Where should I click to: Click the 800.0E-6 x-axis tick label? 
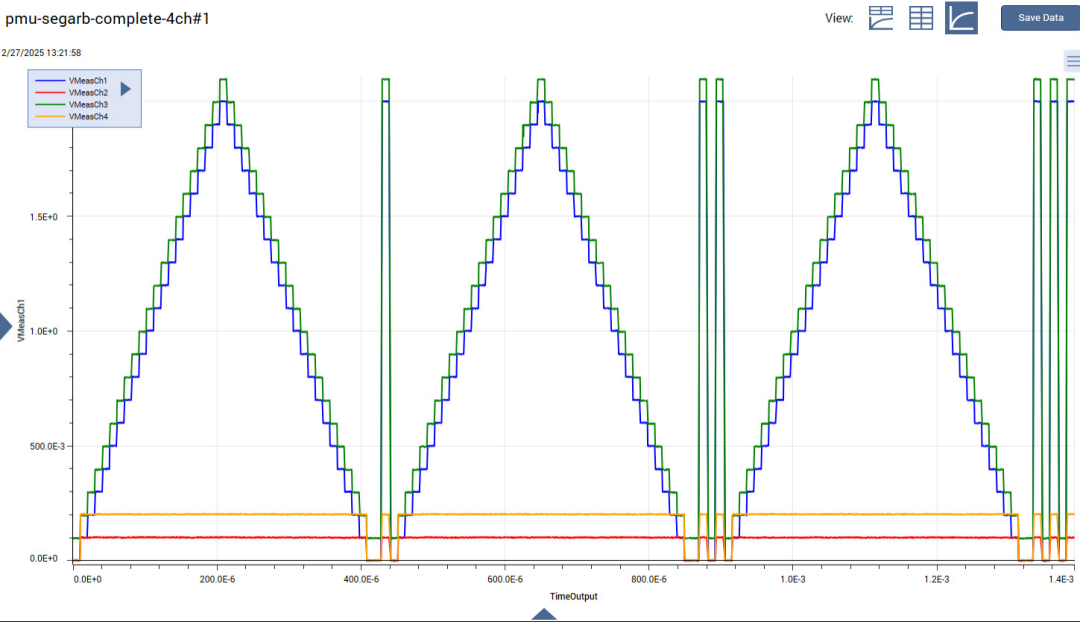click(649, 579)
